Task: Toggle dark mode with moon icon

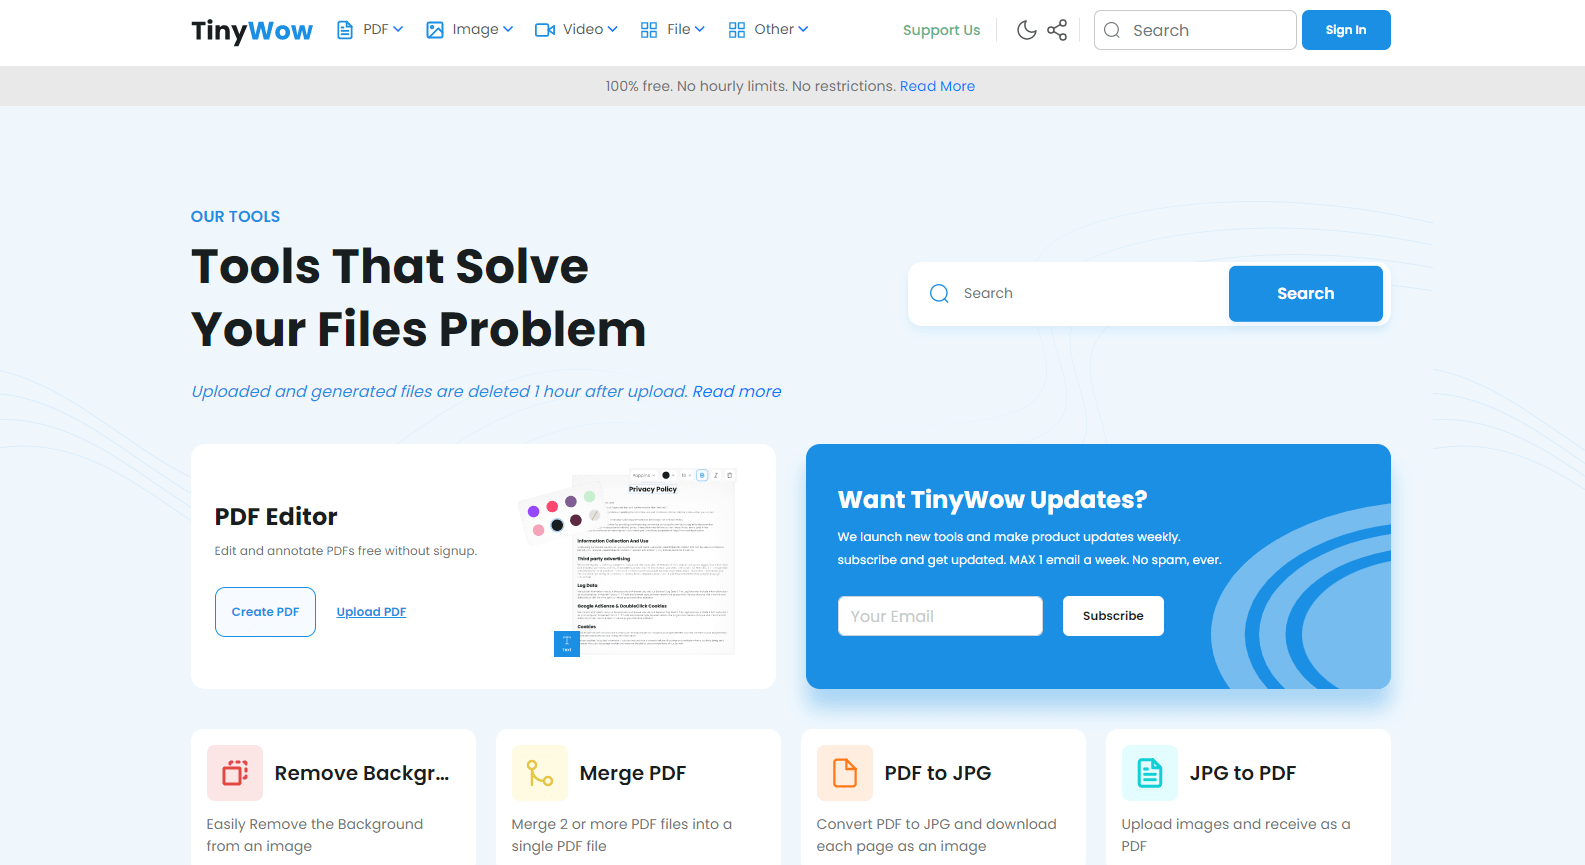Action: (1026, 30)
